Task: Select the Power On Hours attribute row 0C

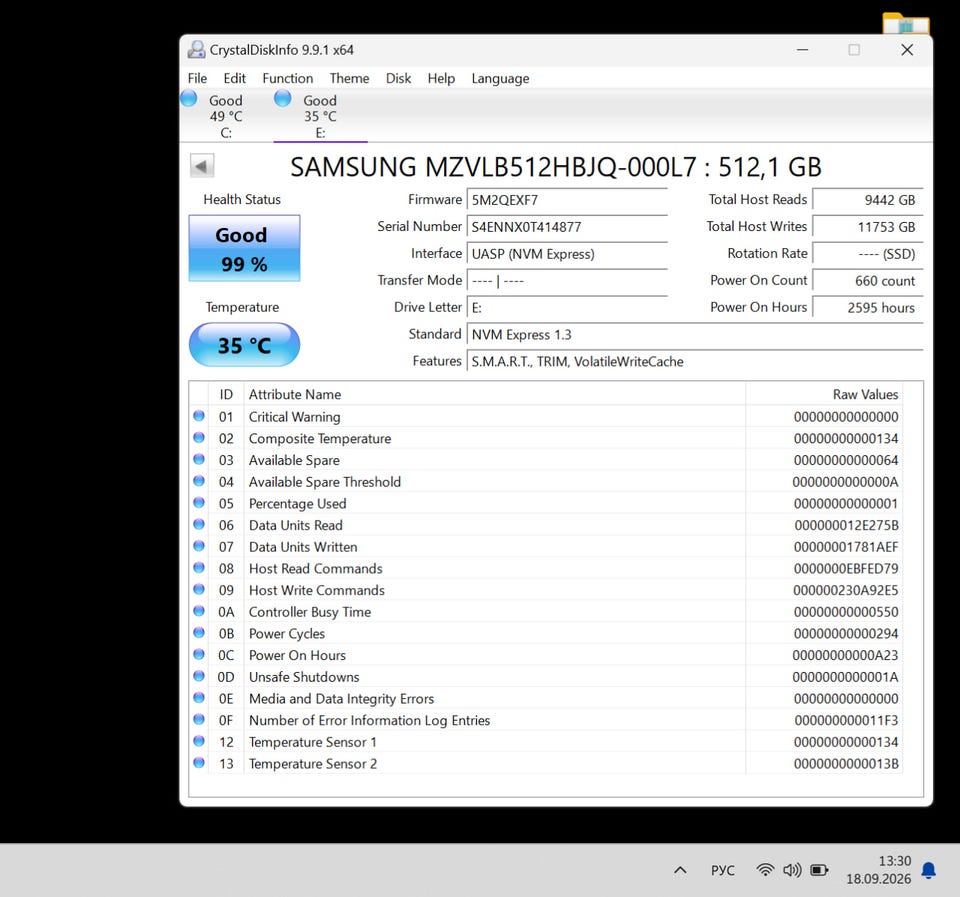Action: pos(546,655)
